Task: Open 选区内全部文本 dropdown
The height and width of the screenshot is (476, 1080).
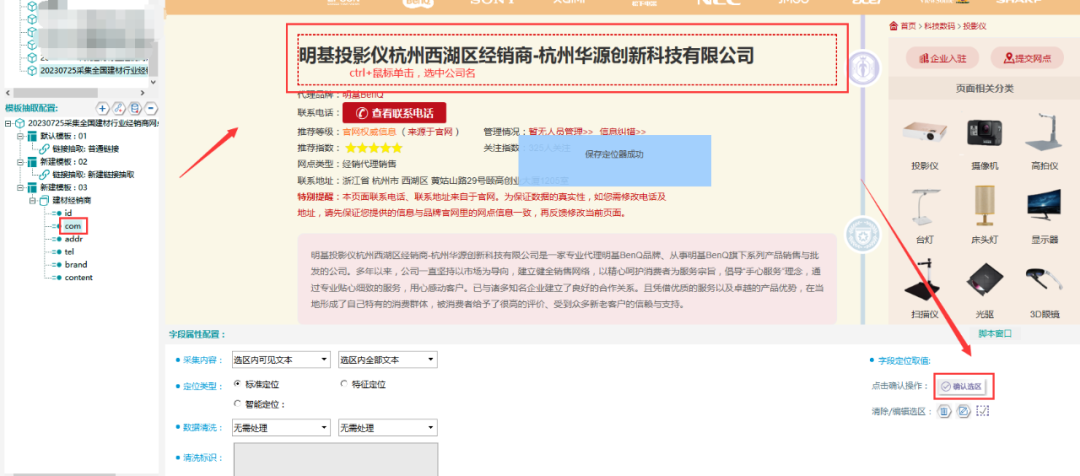Action: tap(388, 360)
